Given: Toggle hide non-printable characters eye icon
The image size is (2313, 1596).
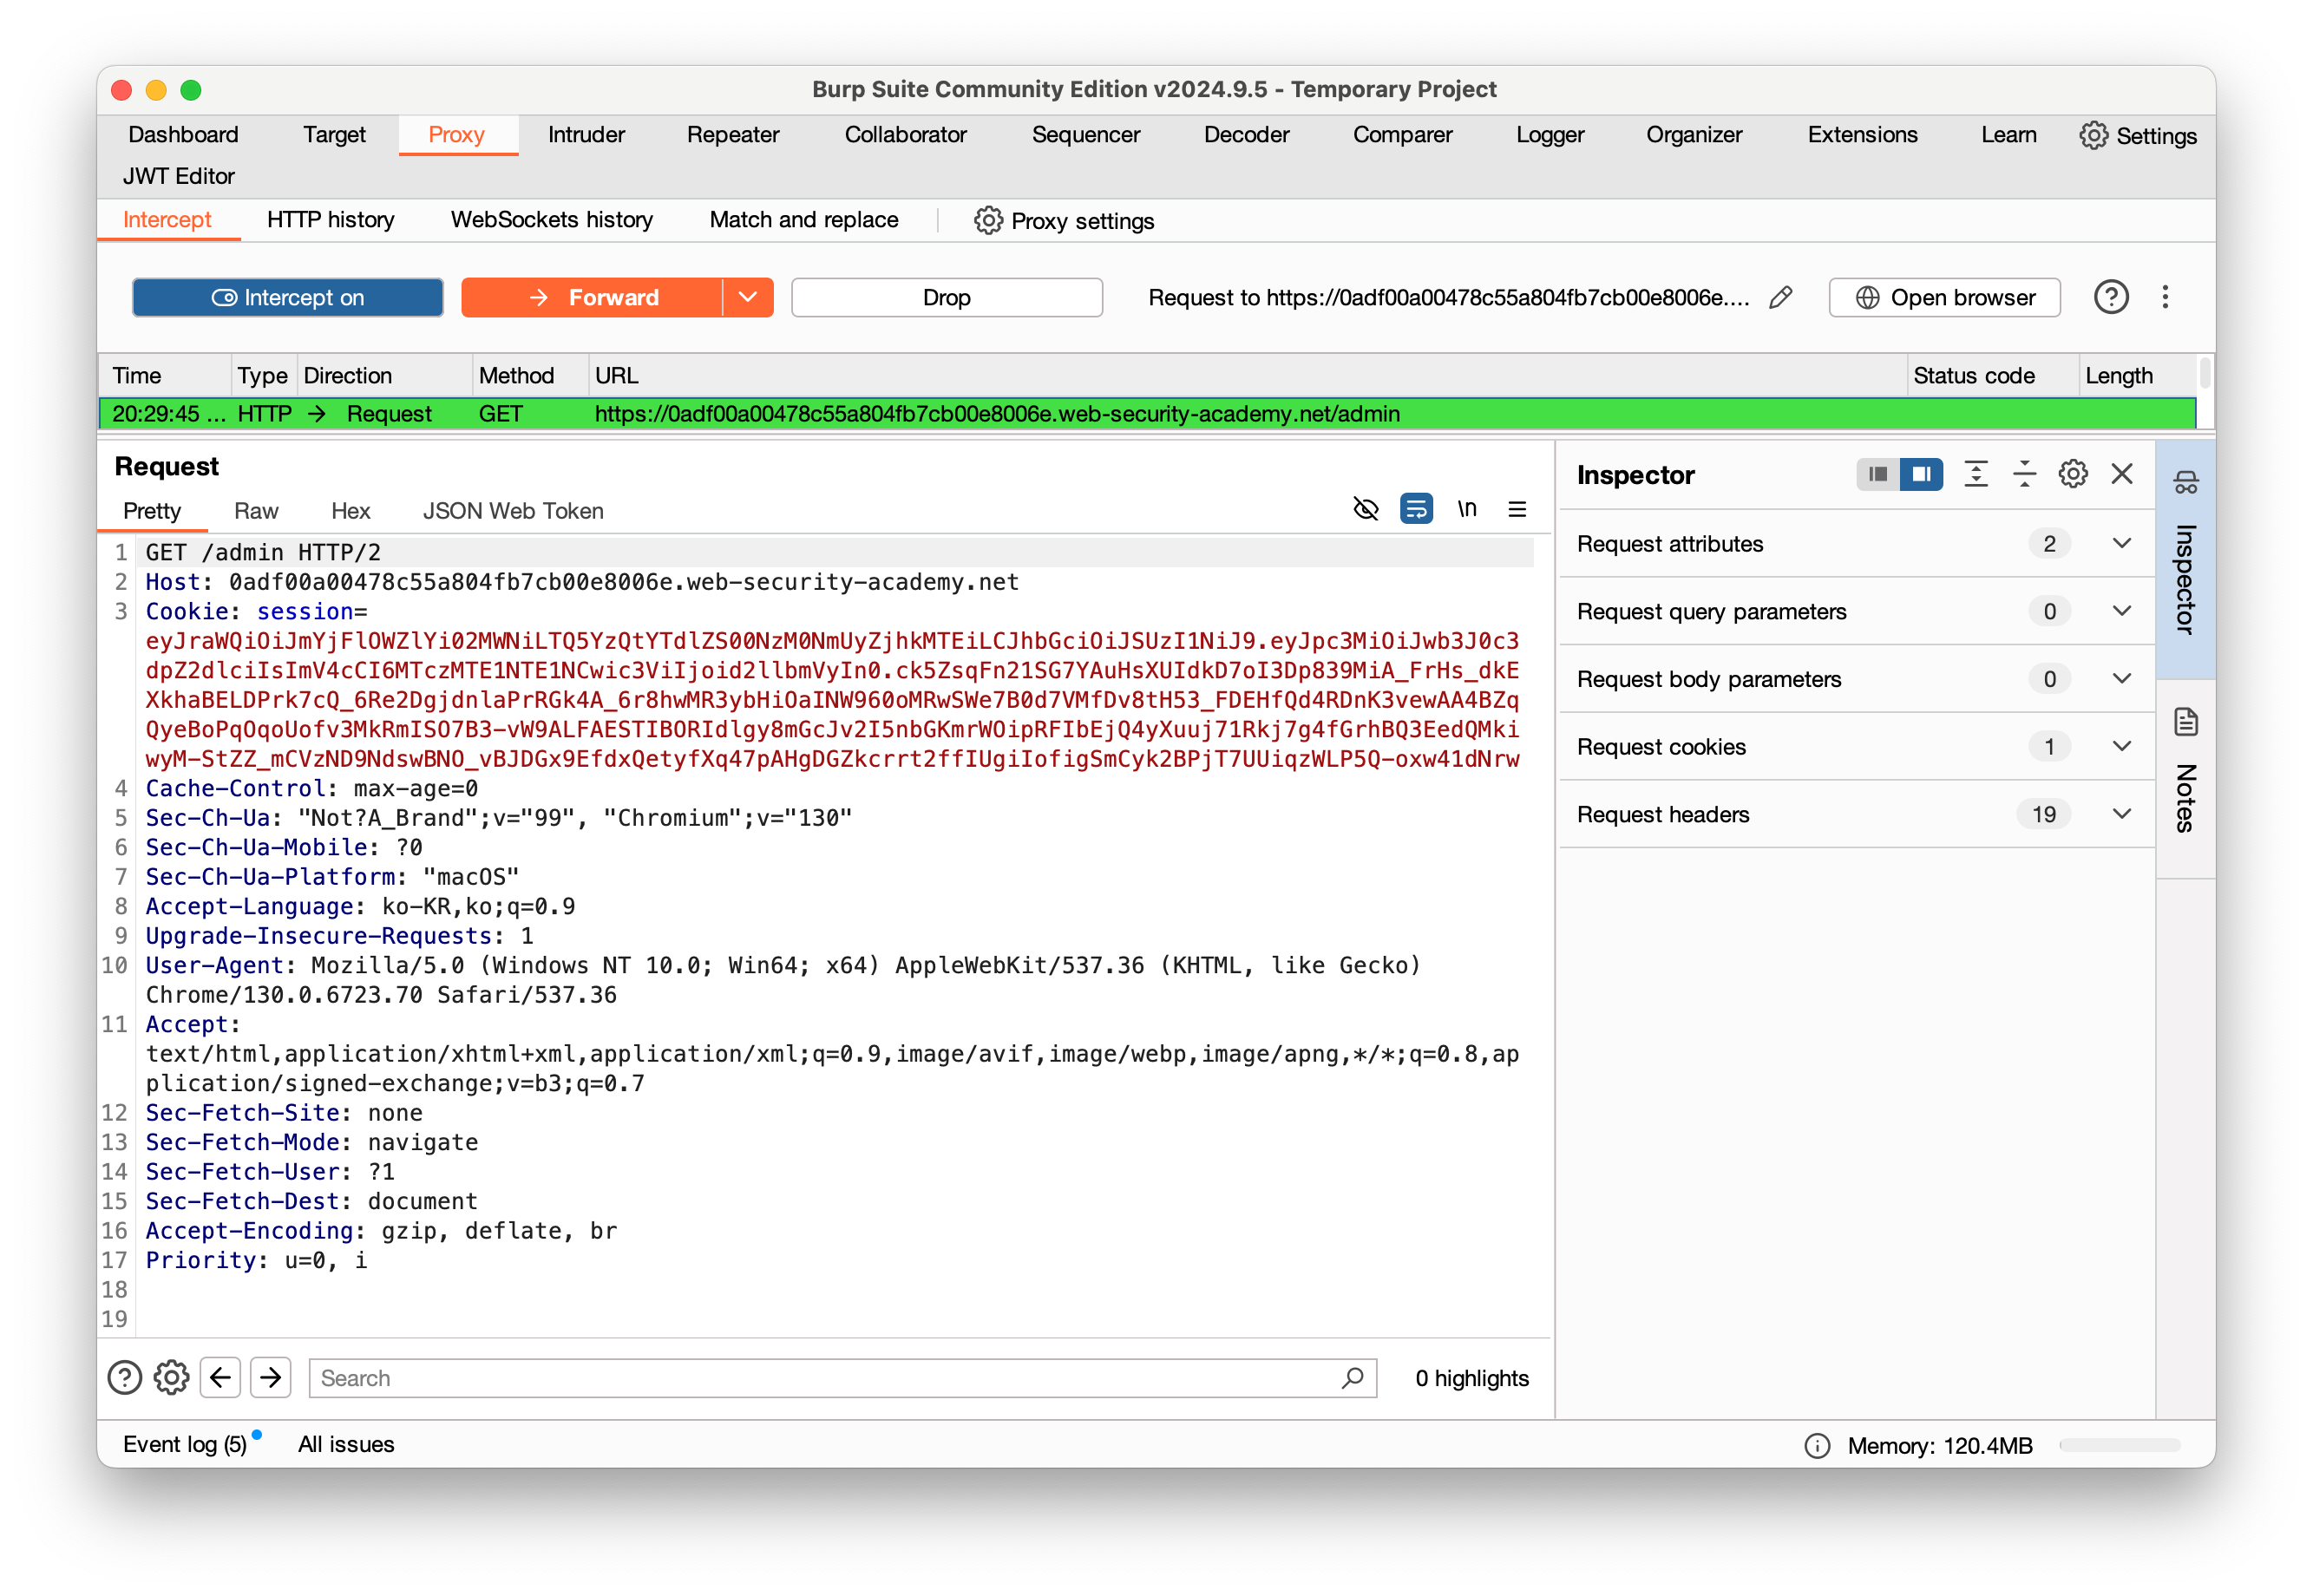Looking at the screenshot, I should coord(1365,509).
